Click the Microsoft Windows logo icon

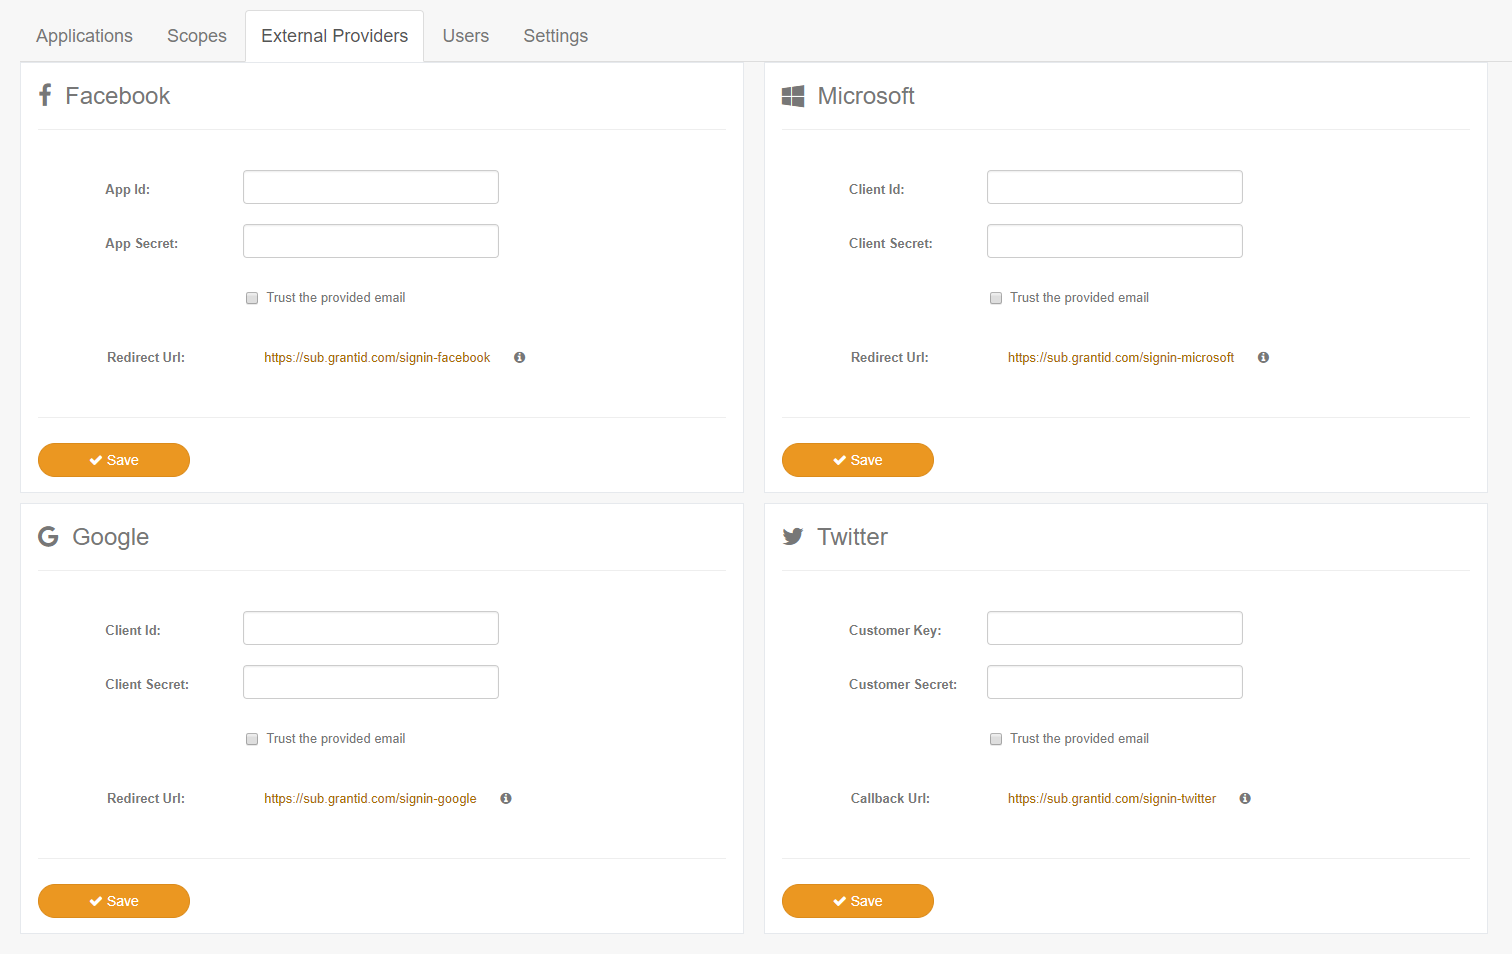793,96
